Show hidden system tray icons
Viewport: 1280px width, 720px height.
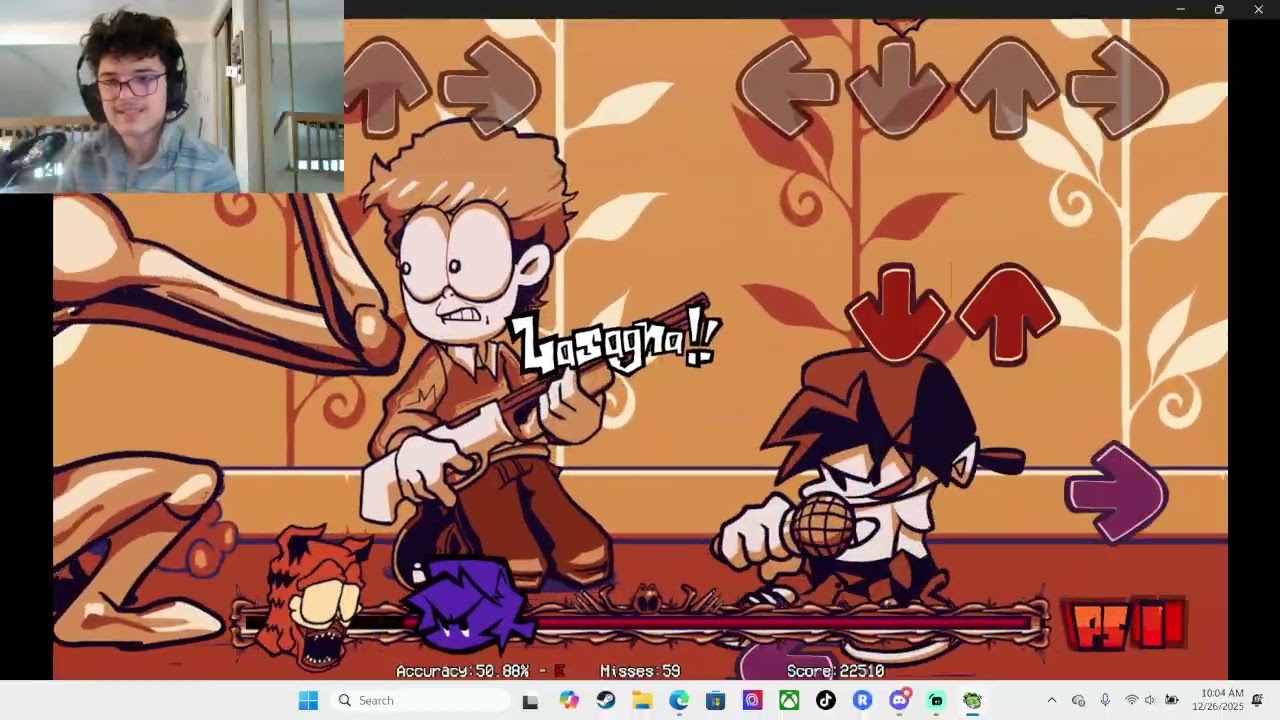point(1051,700)
